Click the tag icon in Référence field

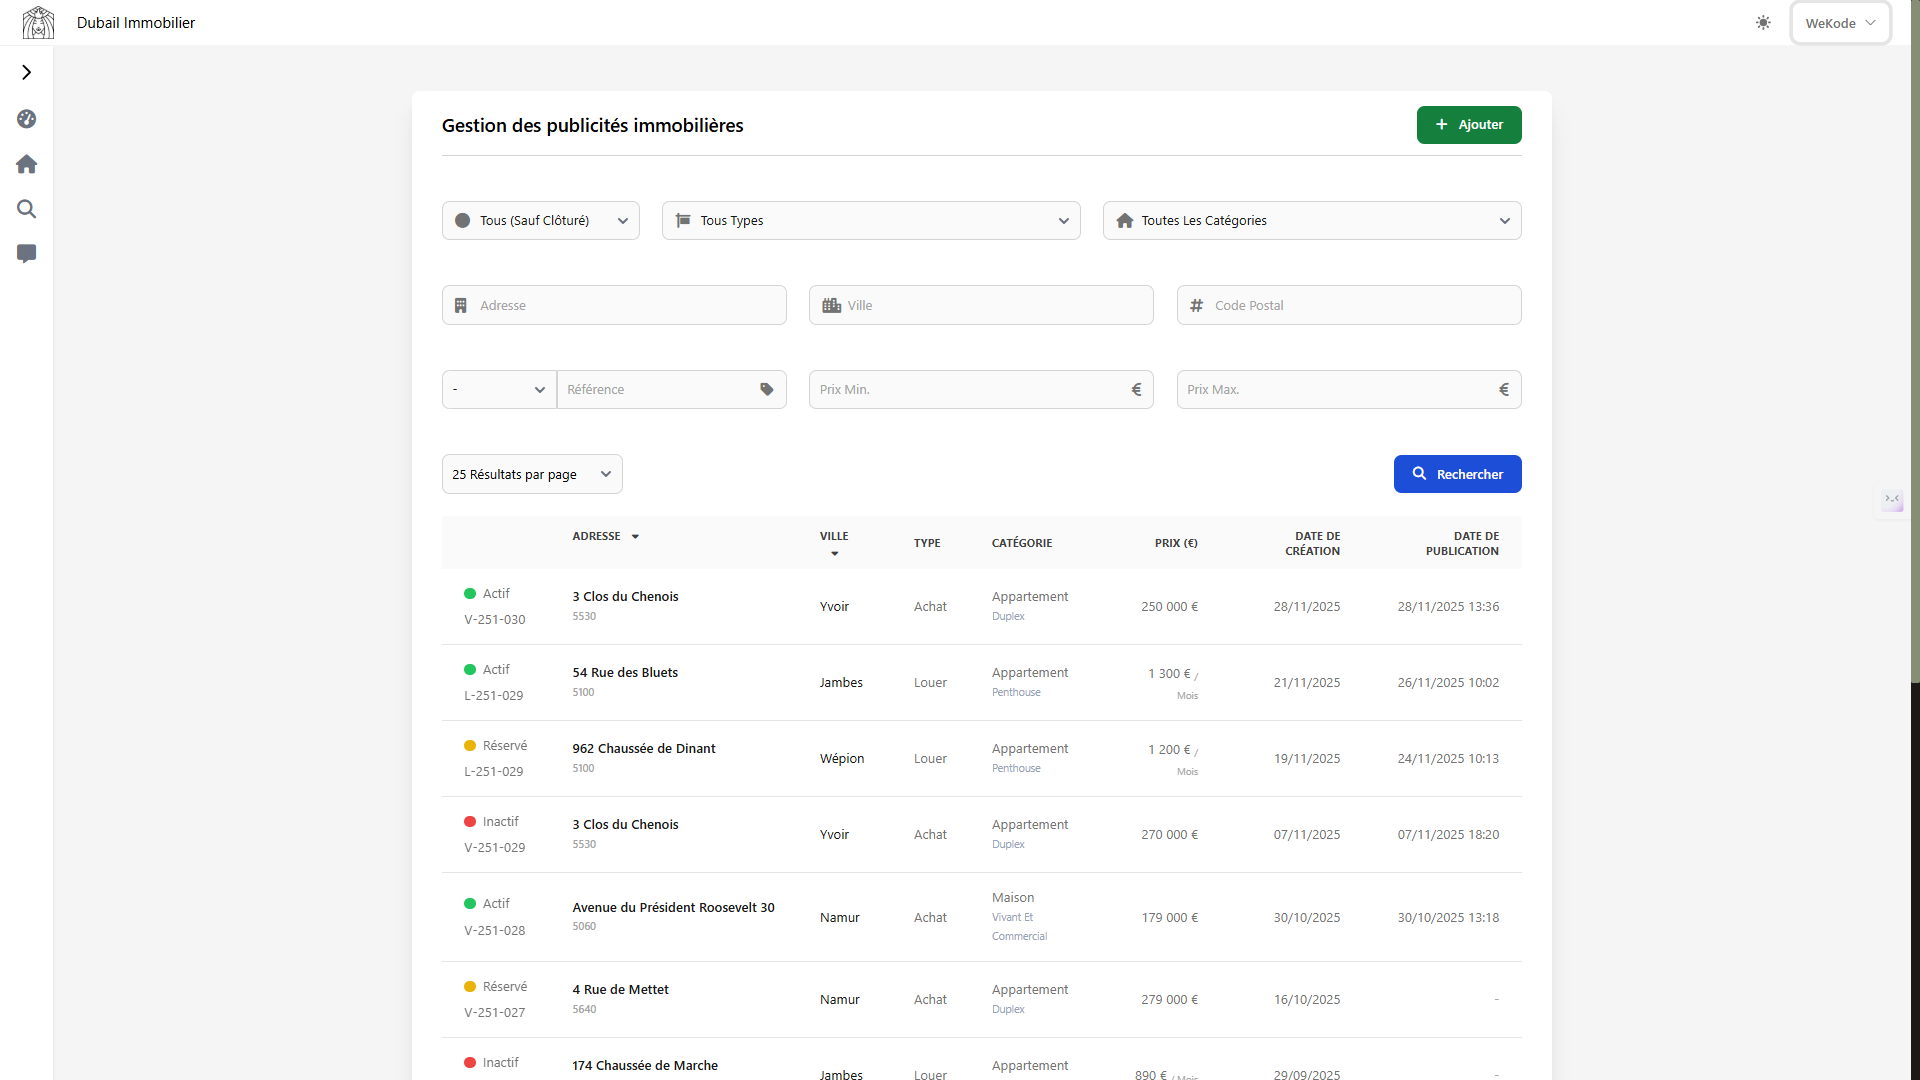pyautogui.click(x=767, y=389)
